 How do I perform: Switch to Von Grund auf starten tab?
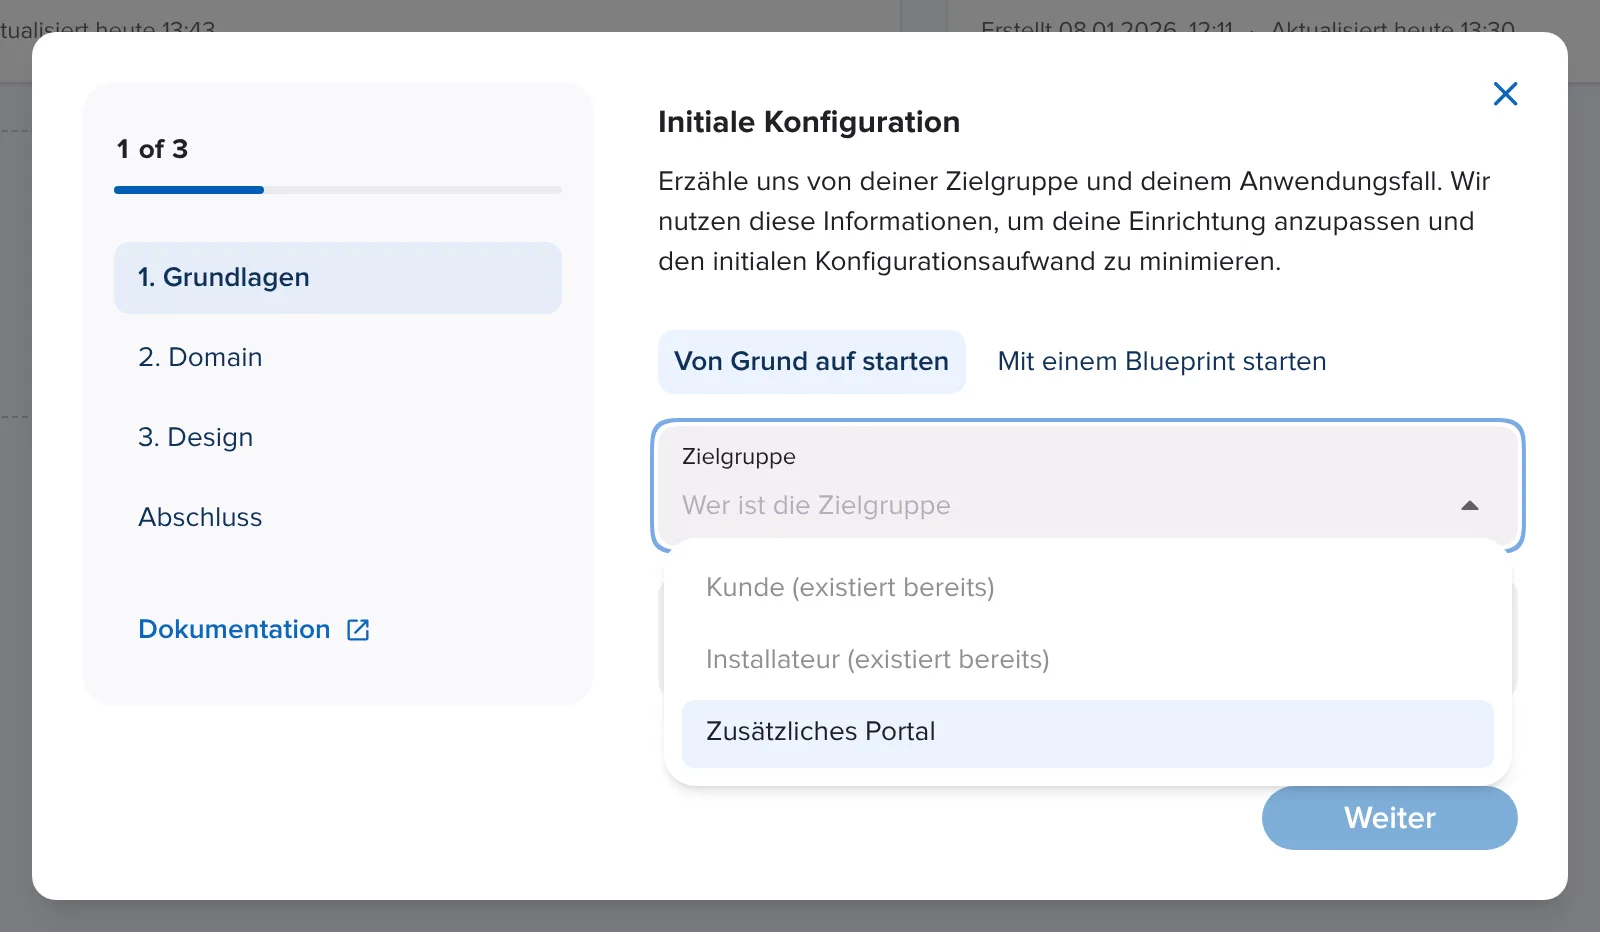[x=812, y=362]
